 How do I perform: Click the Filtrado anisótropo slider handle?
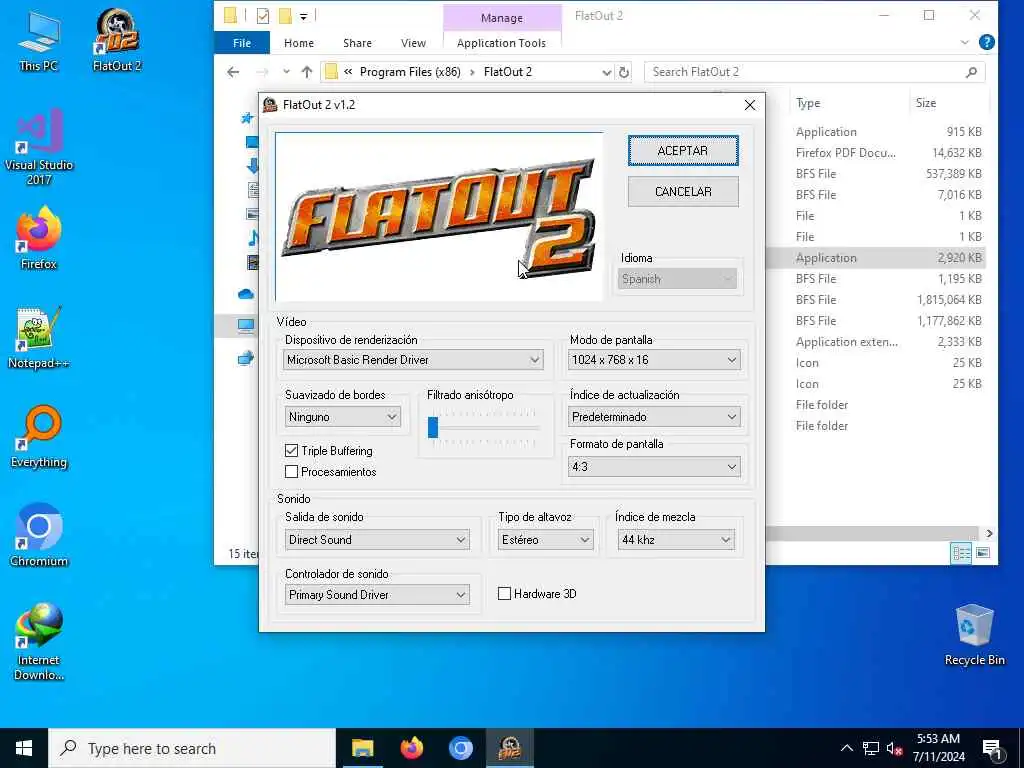[433, 428]
